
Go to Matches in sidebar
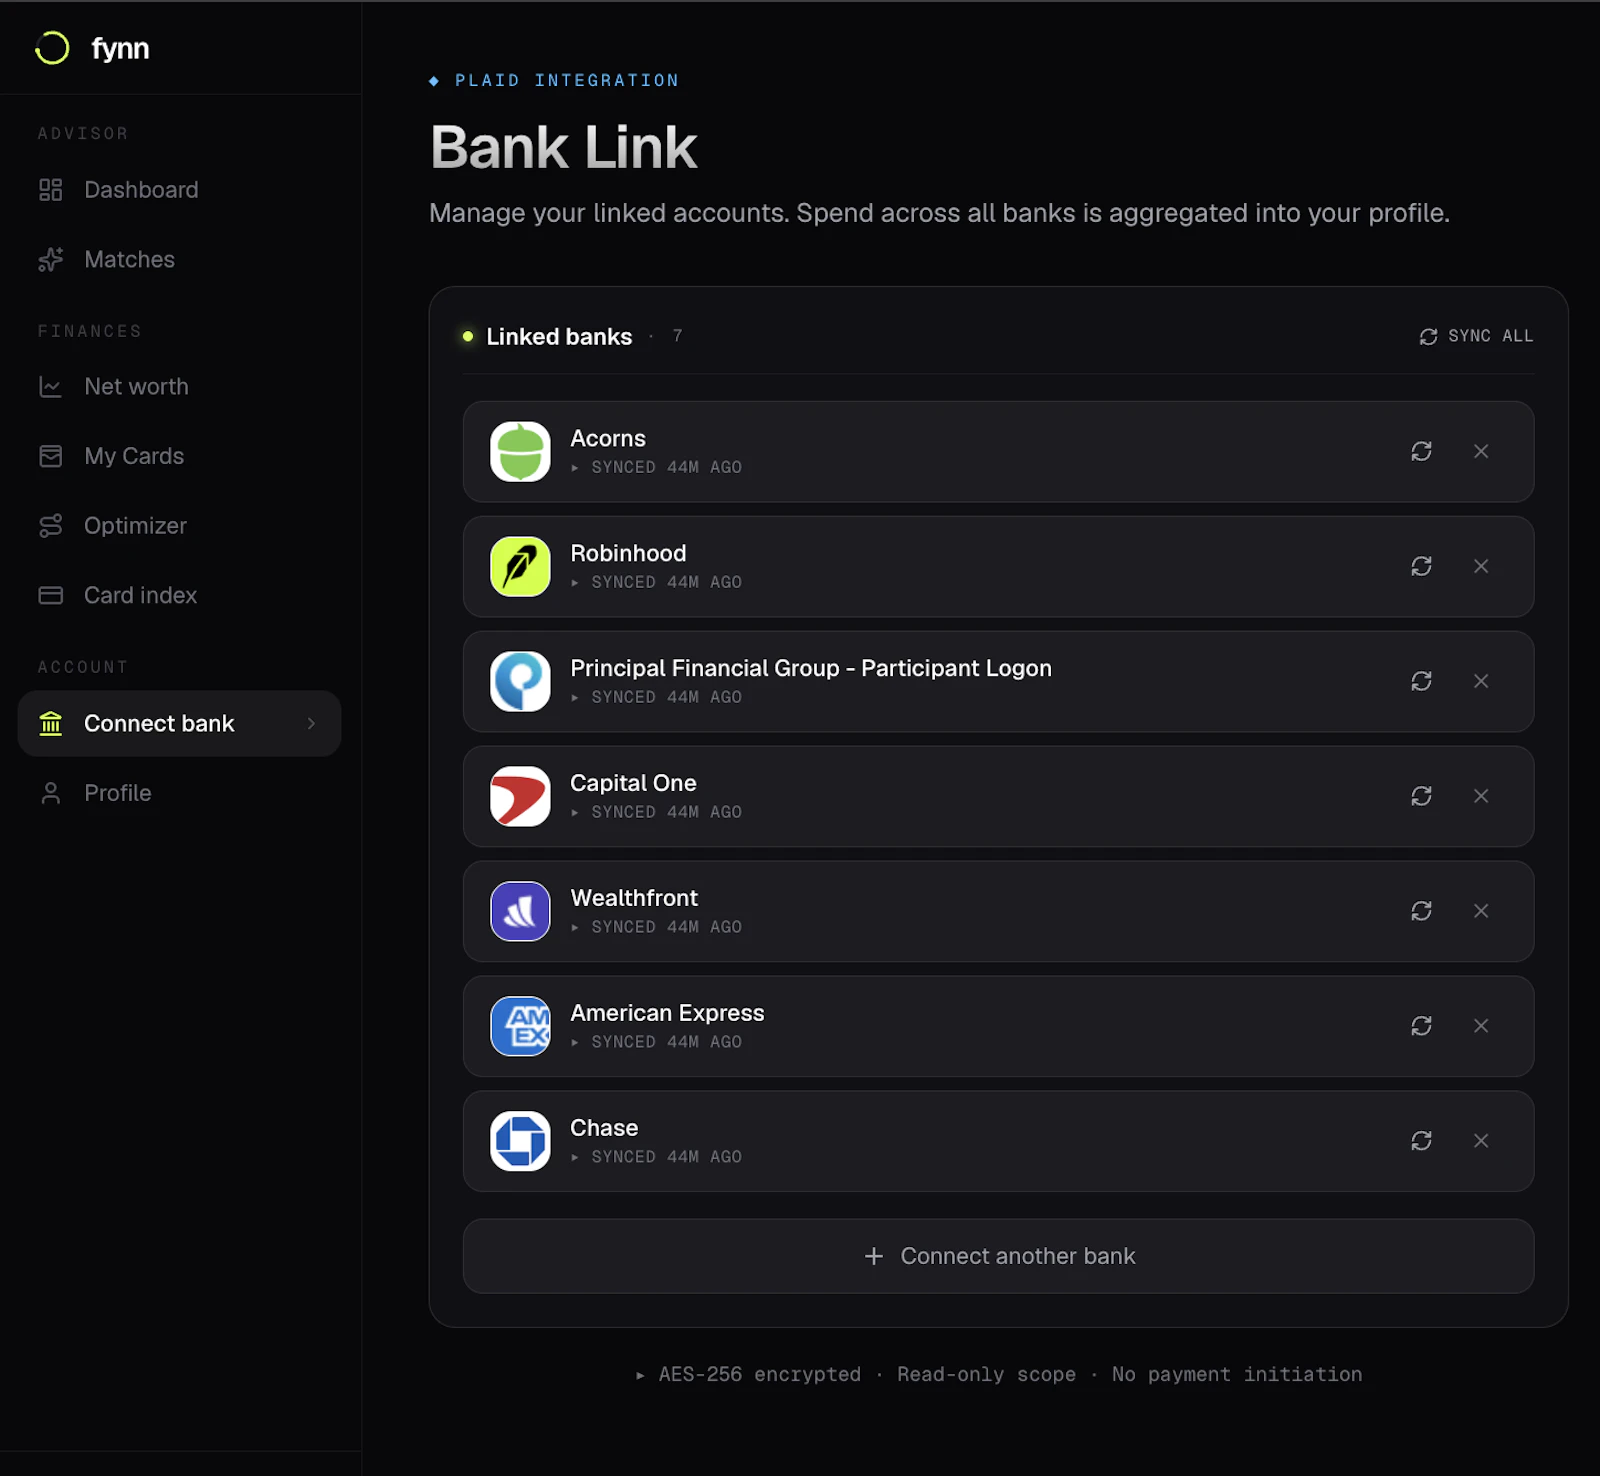[180, 260]
